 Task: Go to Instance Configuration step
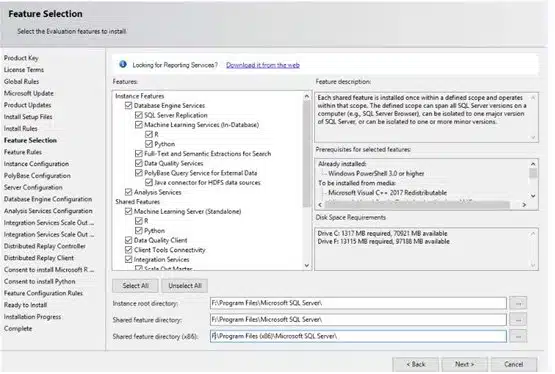pos(36,164)
